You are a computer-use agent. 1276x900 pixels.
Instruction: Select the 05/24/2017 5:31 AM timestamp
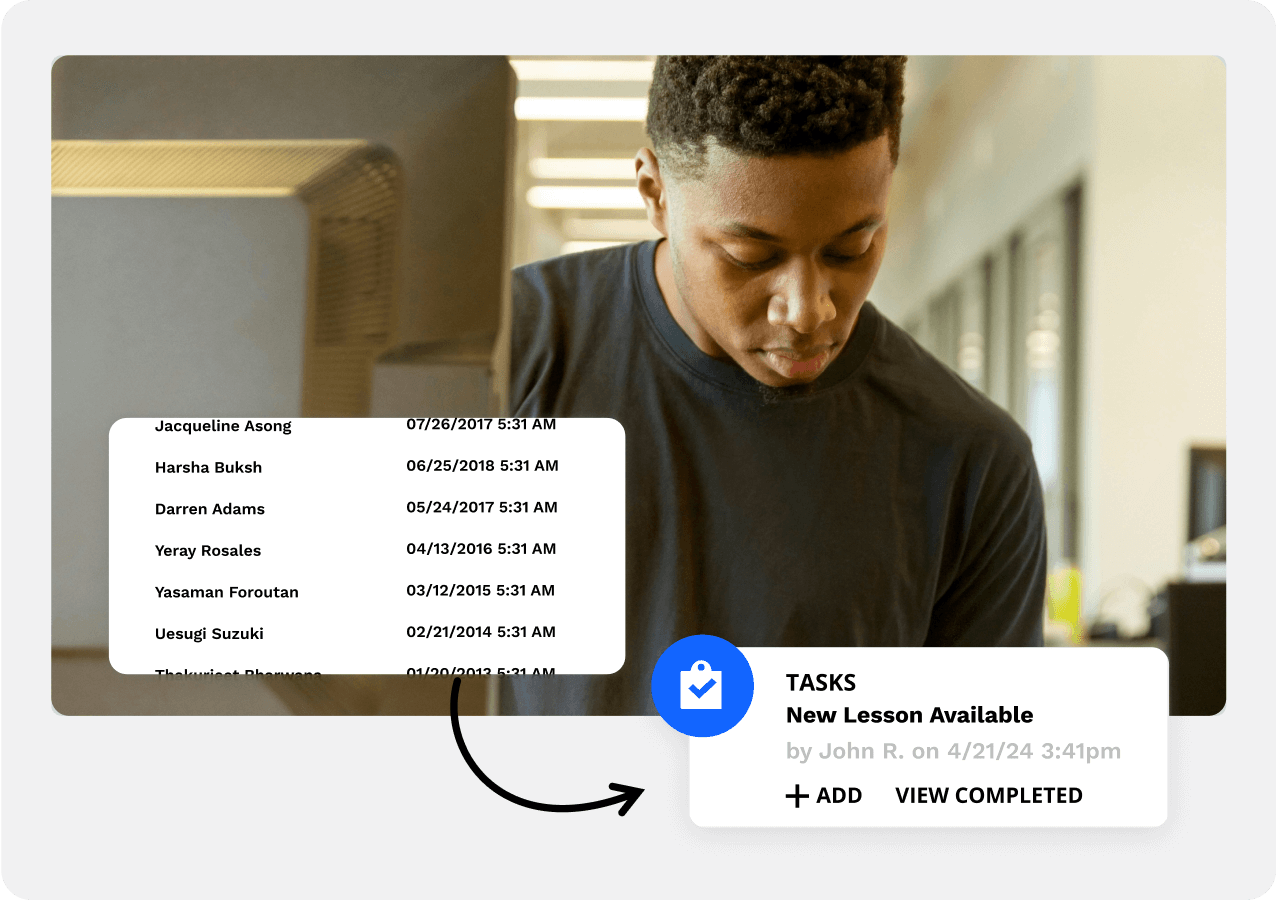click(x=481, y=507)
